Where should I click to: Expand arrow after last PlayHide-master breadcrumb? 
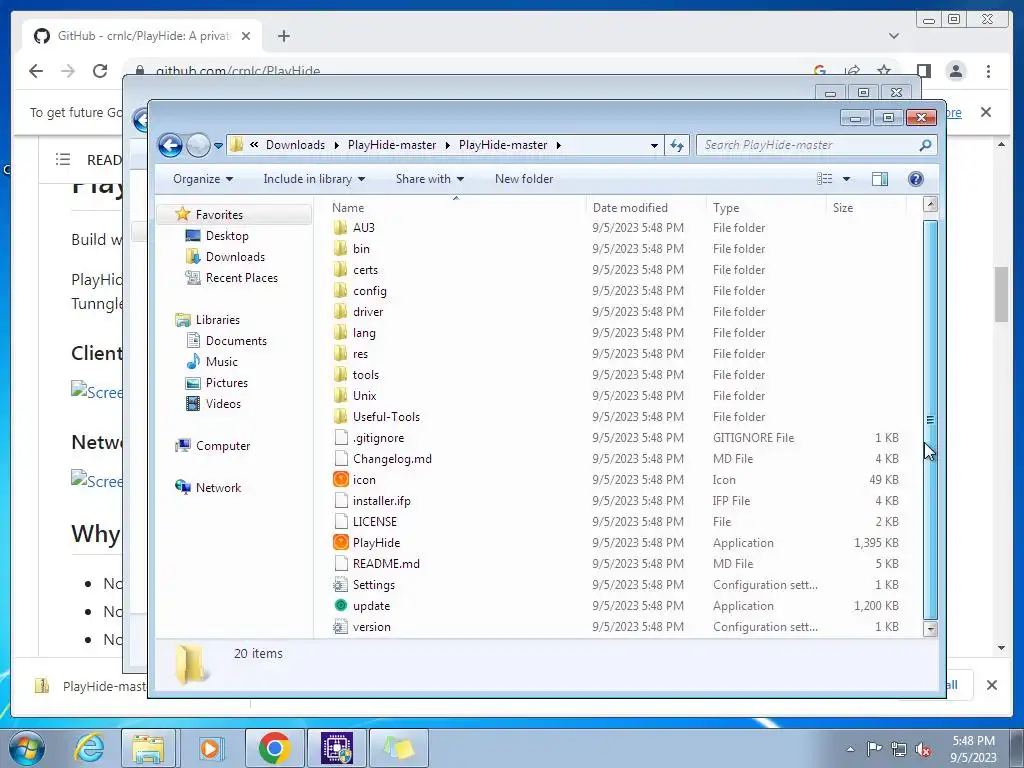(558, 145)
